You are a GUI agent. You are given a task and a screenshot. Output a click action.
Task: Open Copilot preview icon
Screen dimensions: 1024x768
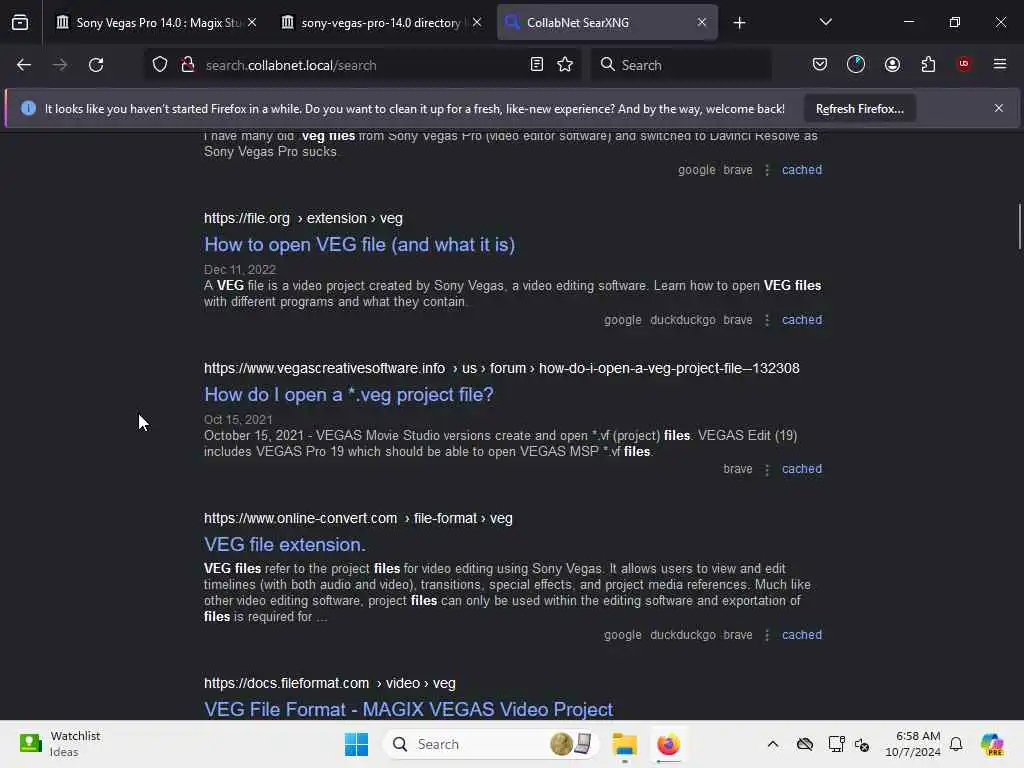992,744
